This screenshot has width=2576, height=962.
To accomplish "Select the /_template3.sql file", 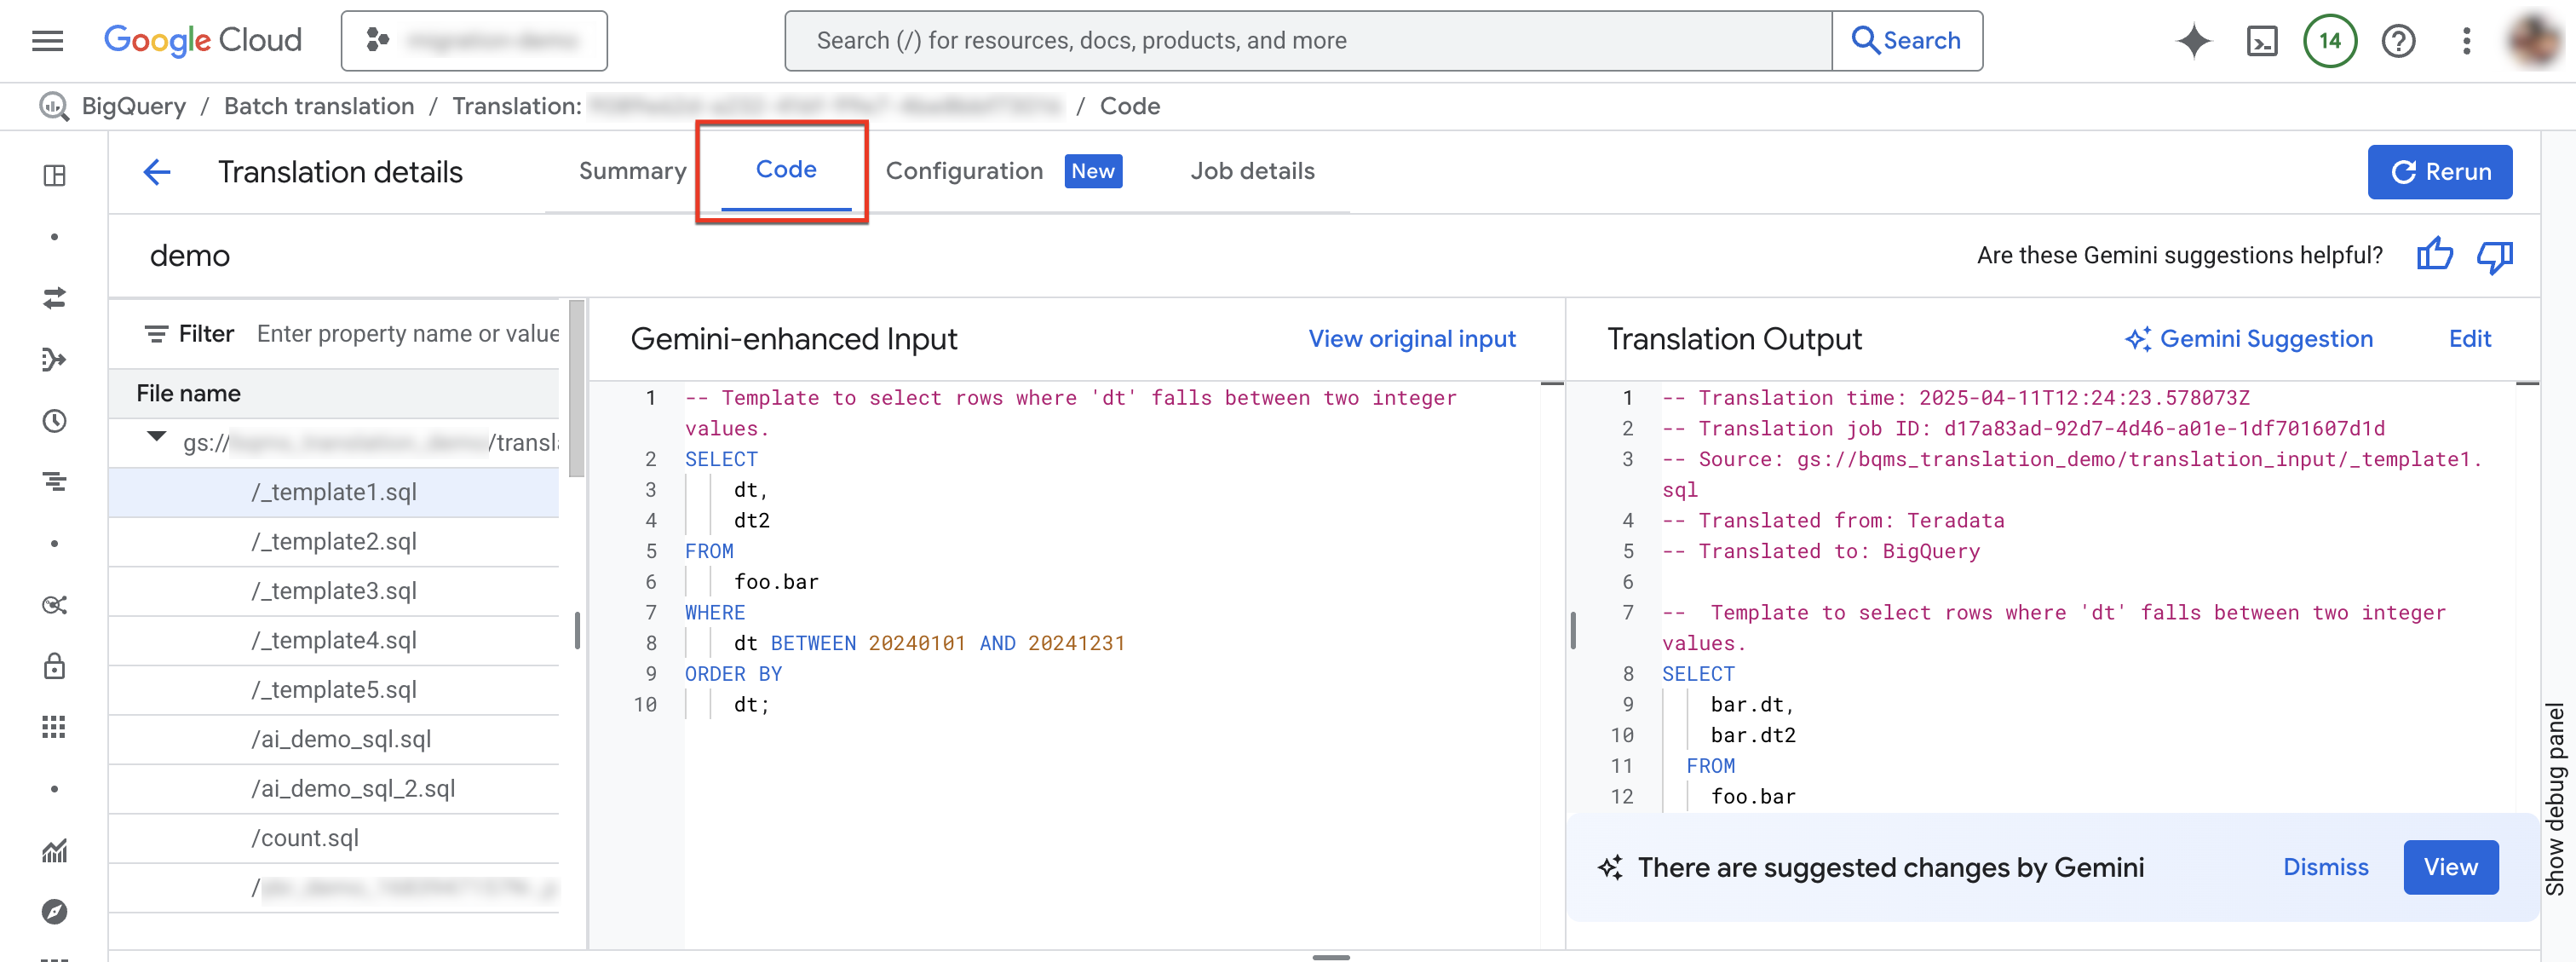I will point(334,590).
